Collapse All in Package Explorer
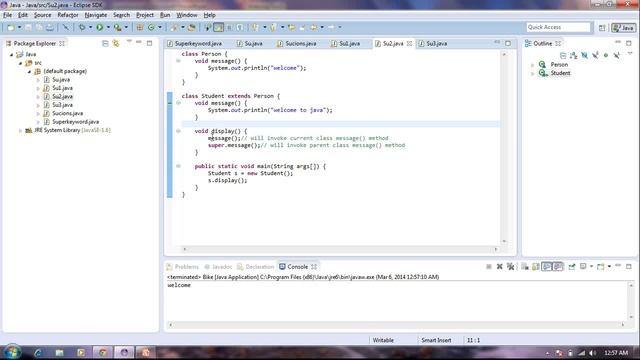 click(105, 43)
